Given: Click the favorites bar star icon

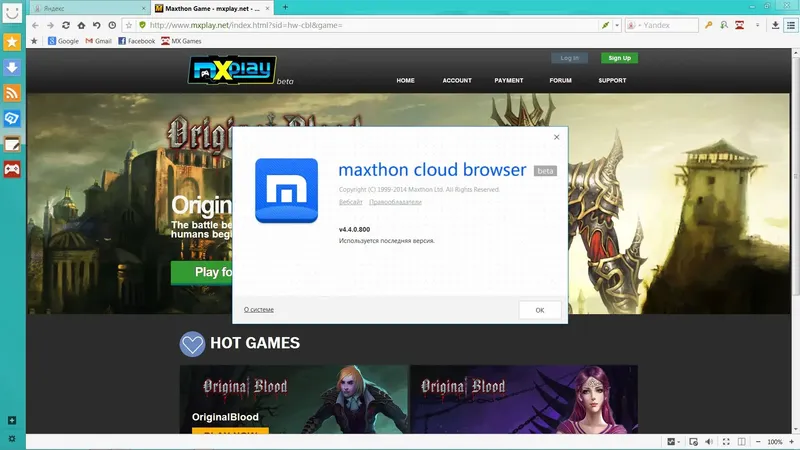Looking at the screenshot, I should [34, 41].
